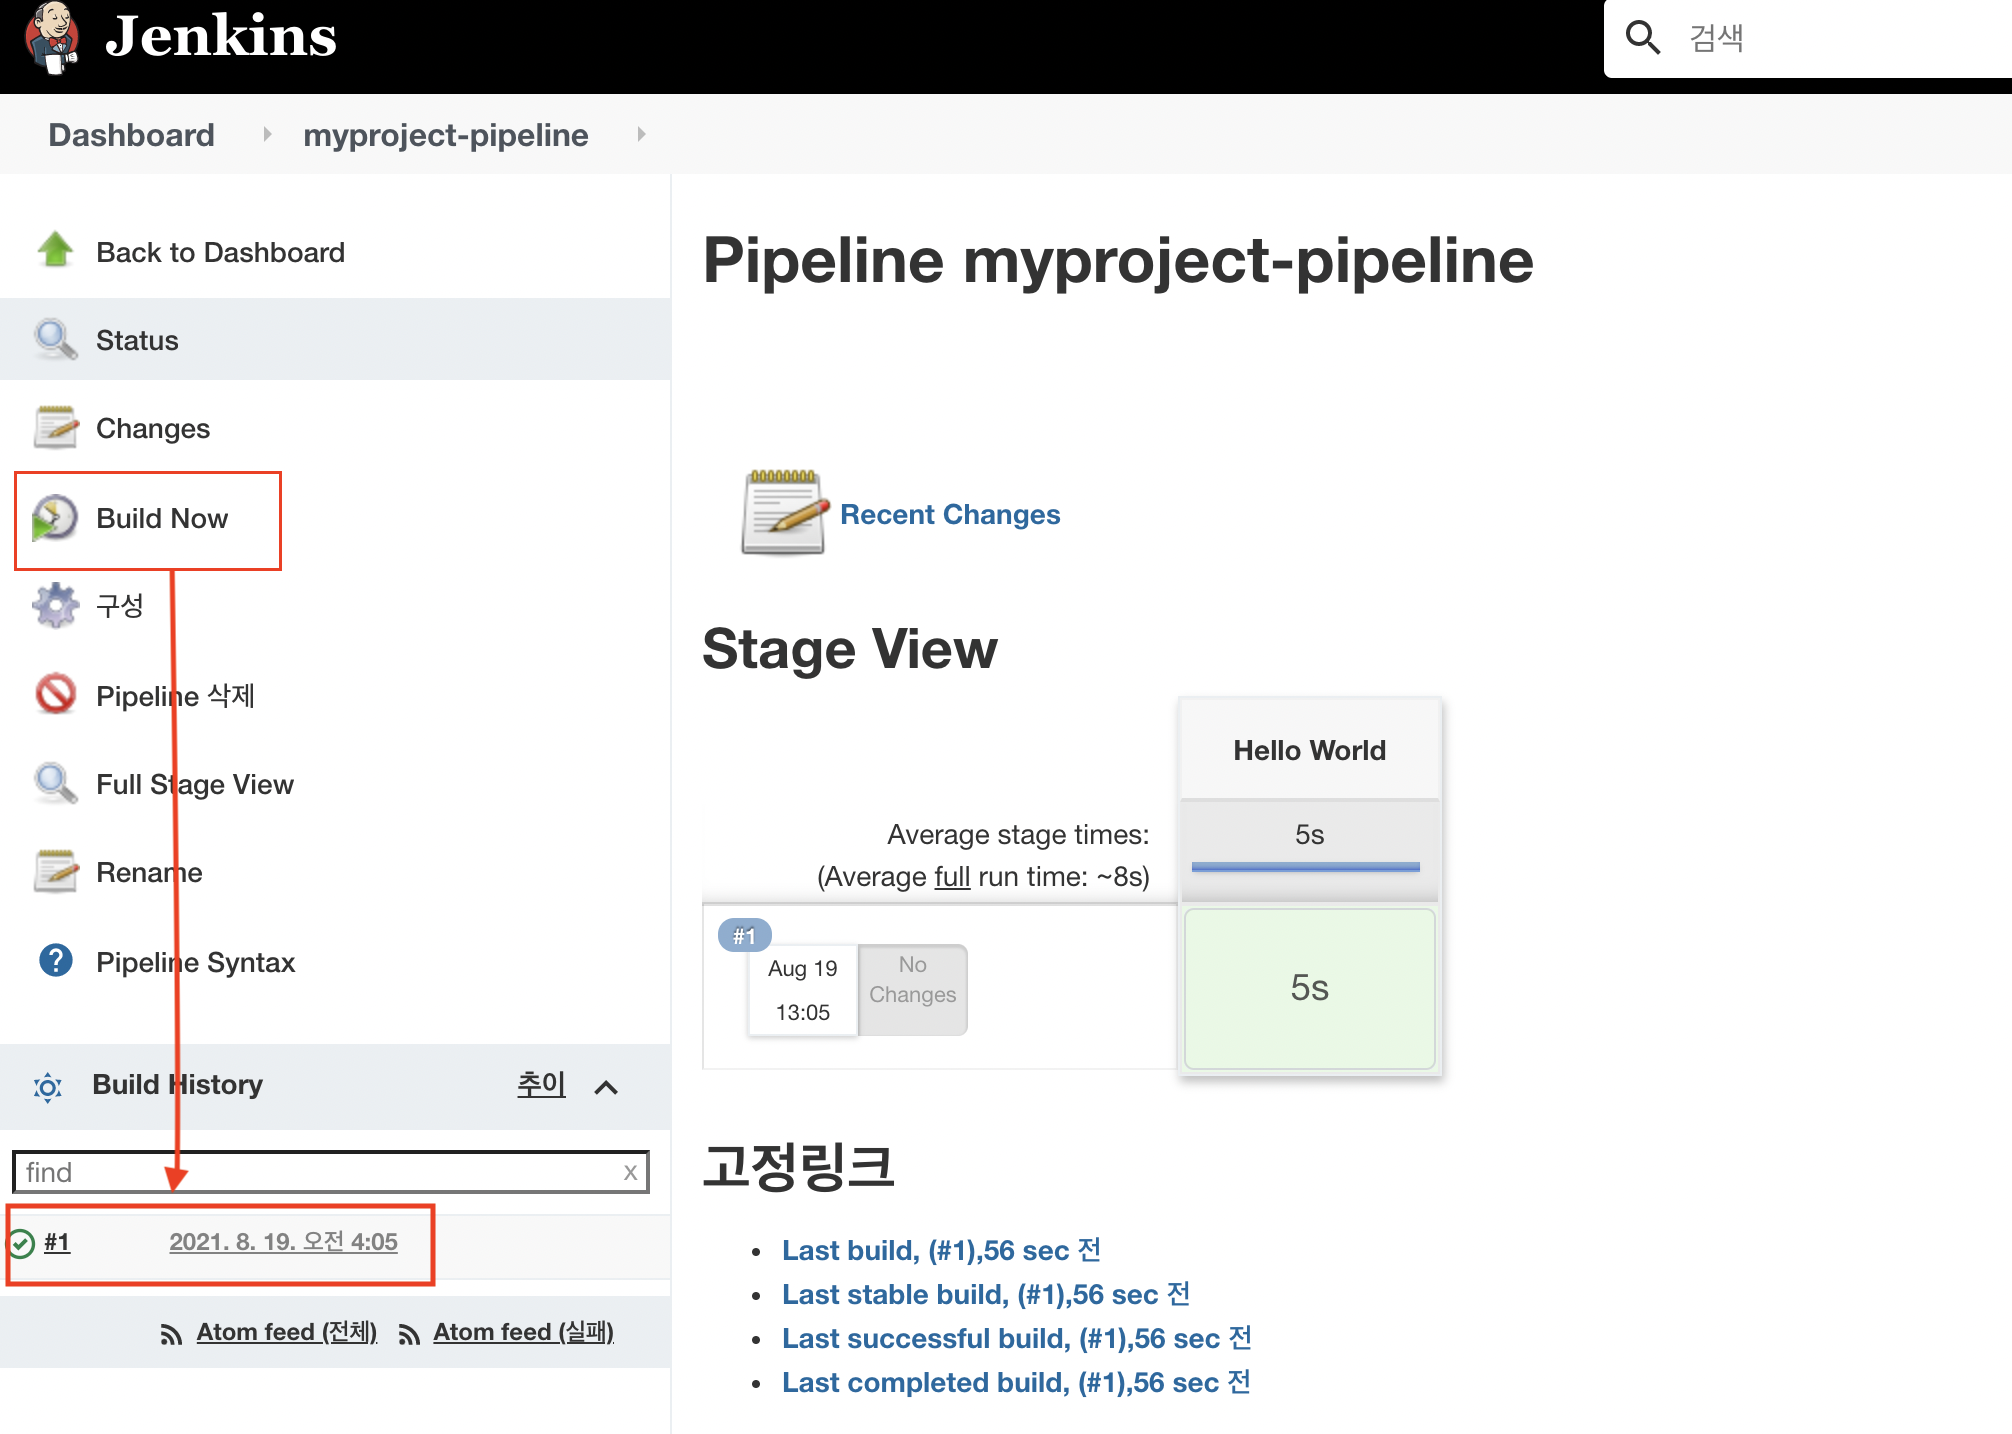This screenshot has width=2012, height=1434.
Task: Open Recent Changes link
Action: click(x=950, y=514)
